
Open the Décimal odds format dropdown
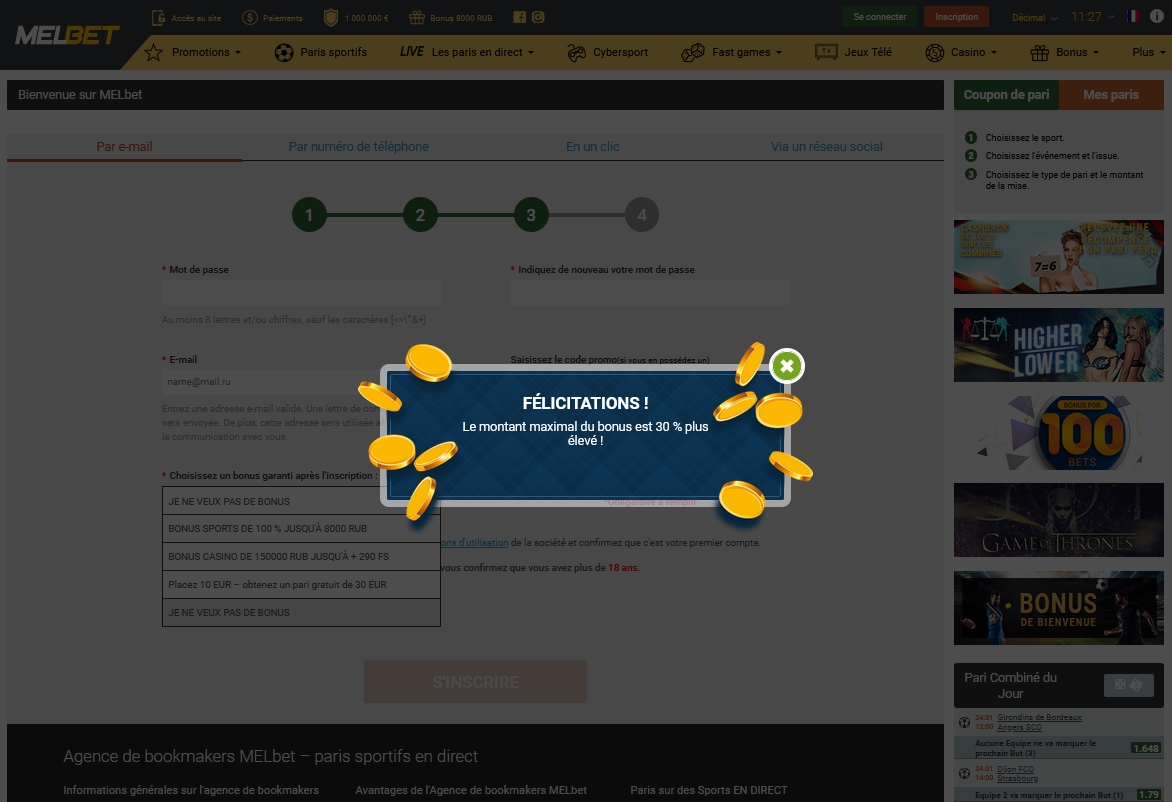[1034, 17]
